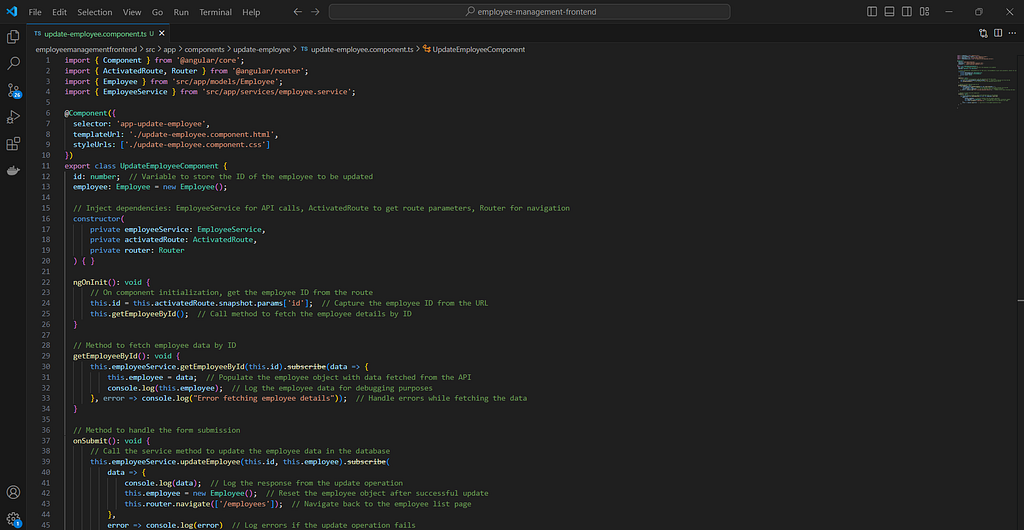The image size is (1024, 530).
Task: Click line number 22 in gutter
Action: click(45, 282)
